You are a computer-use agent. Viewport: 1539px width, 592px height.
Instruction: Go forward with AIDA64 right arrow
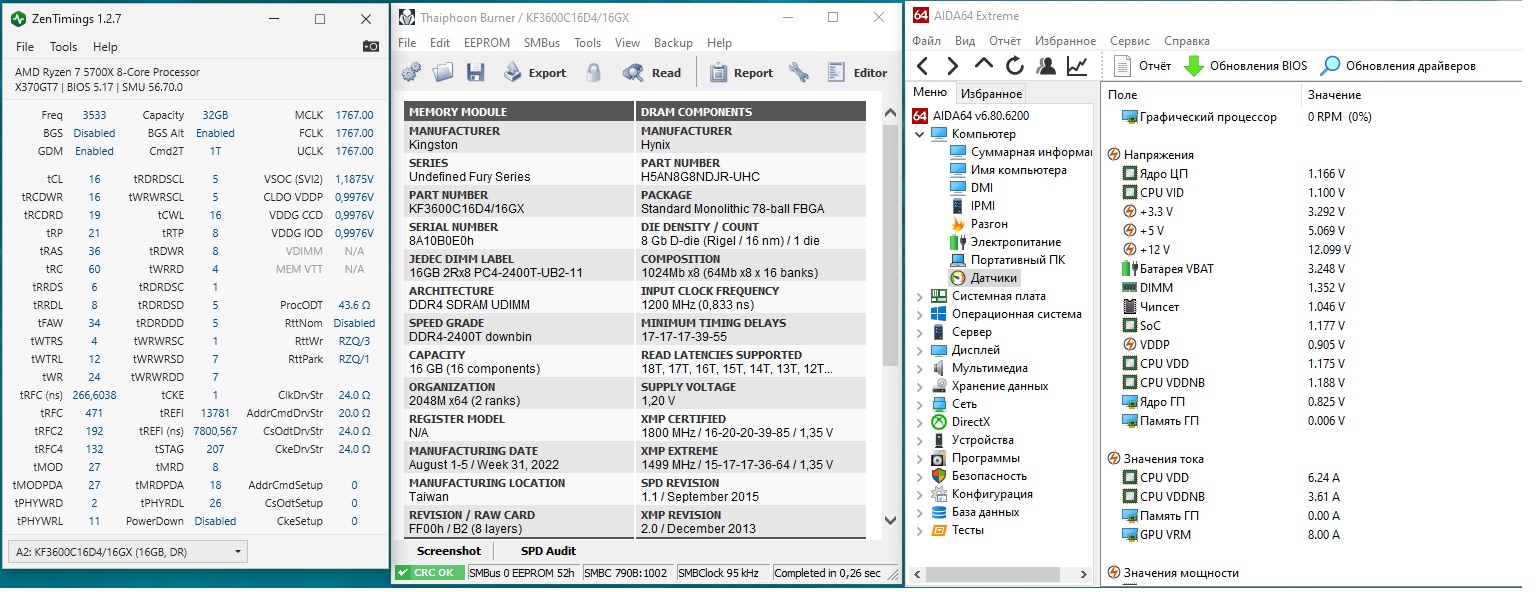[x=953, y=66]
